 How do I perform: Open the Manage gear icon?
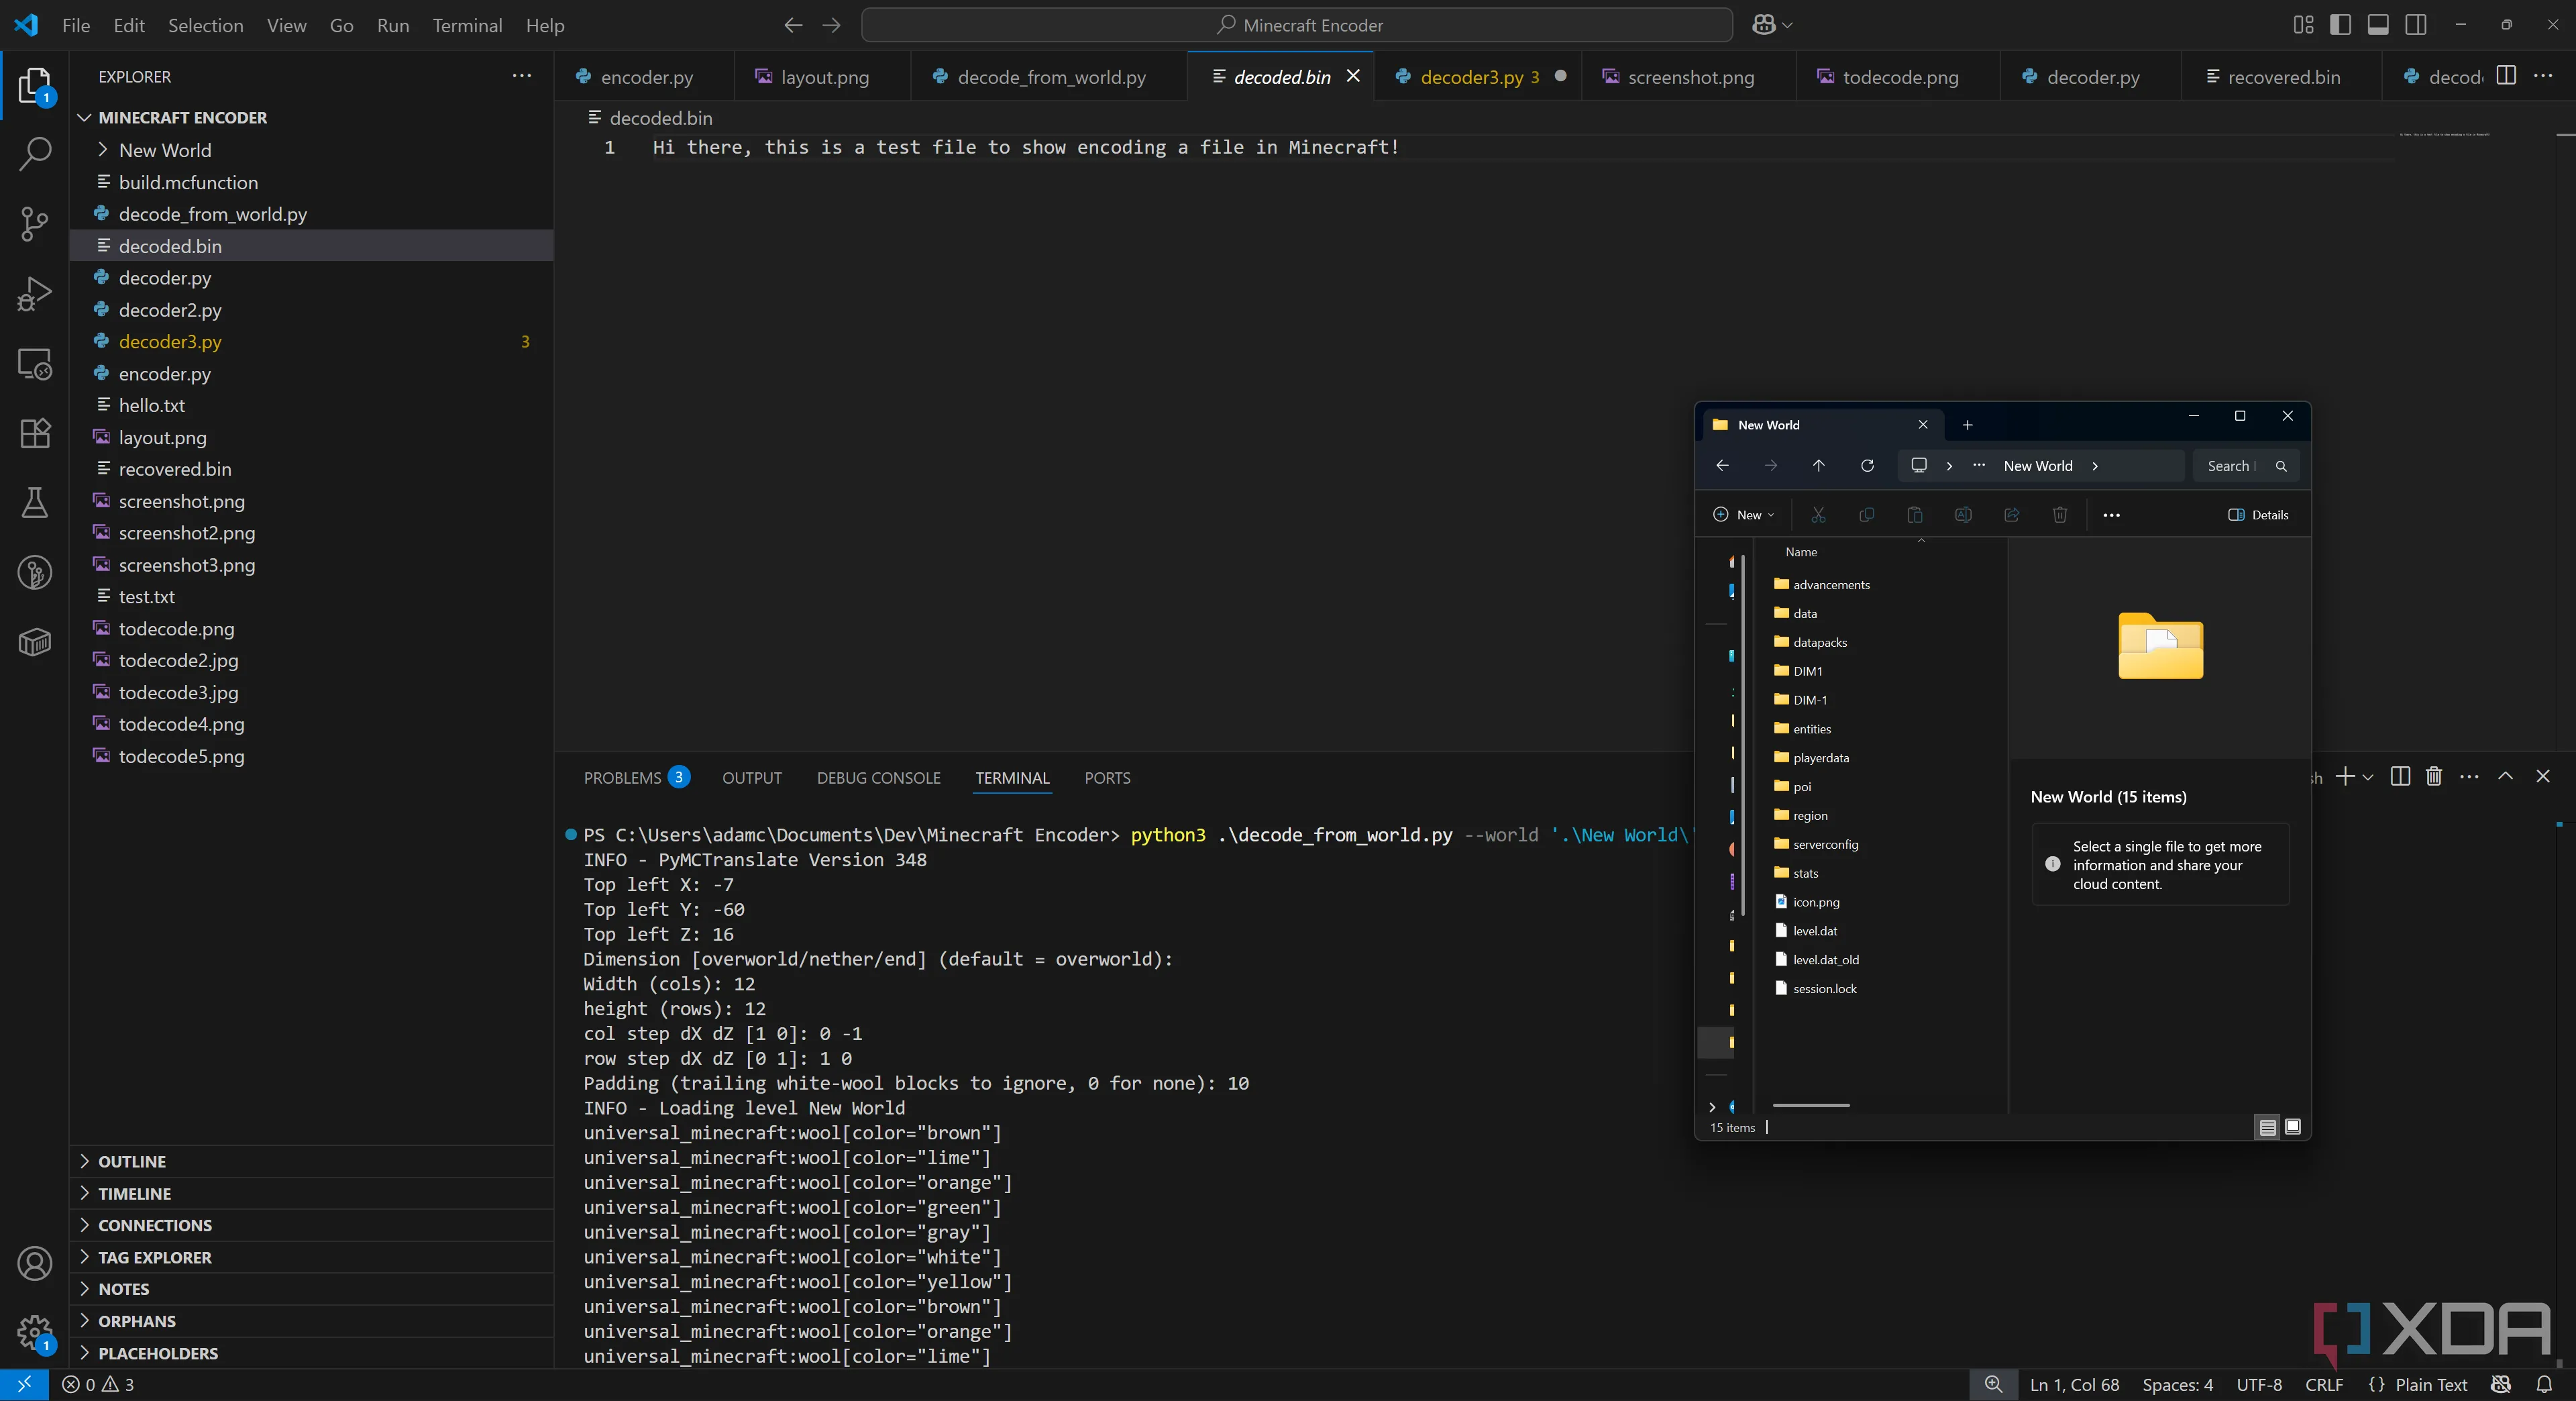[35, 1332]
